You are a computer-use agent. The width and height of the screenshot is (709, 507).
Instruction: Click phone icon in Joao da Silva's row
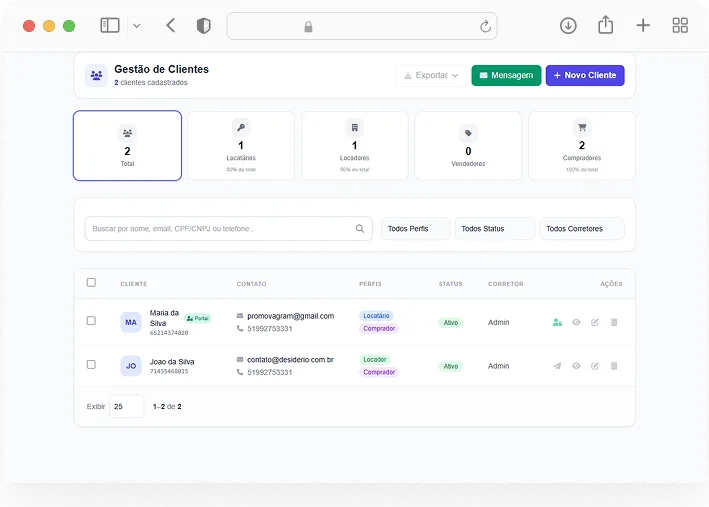240,372
